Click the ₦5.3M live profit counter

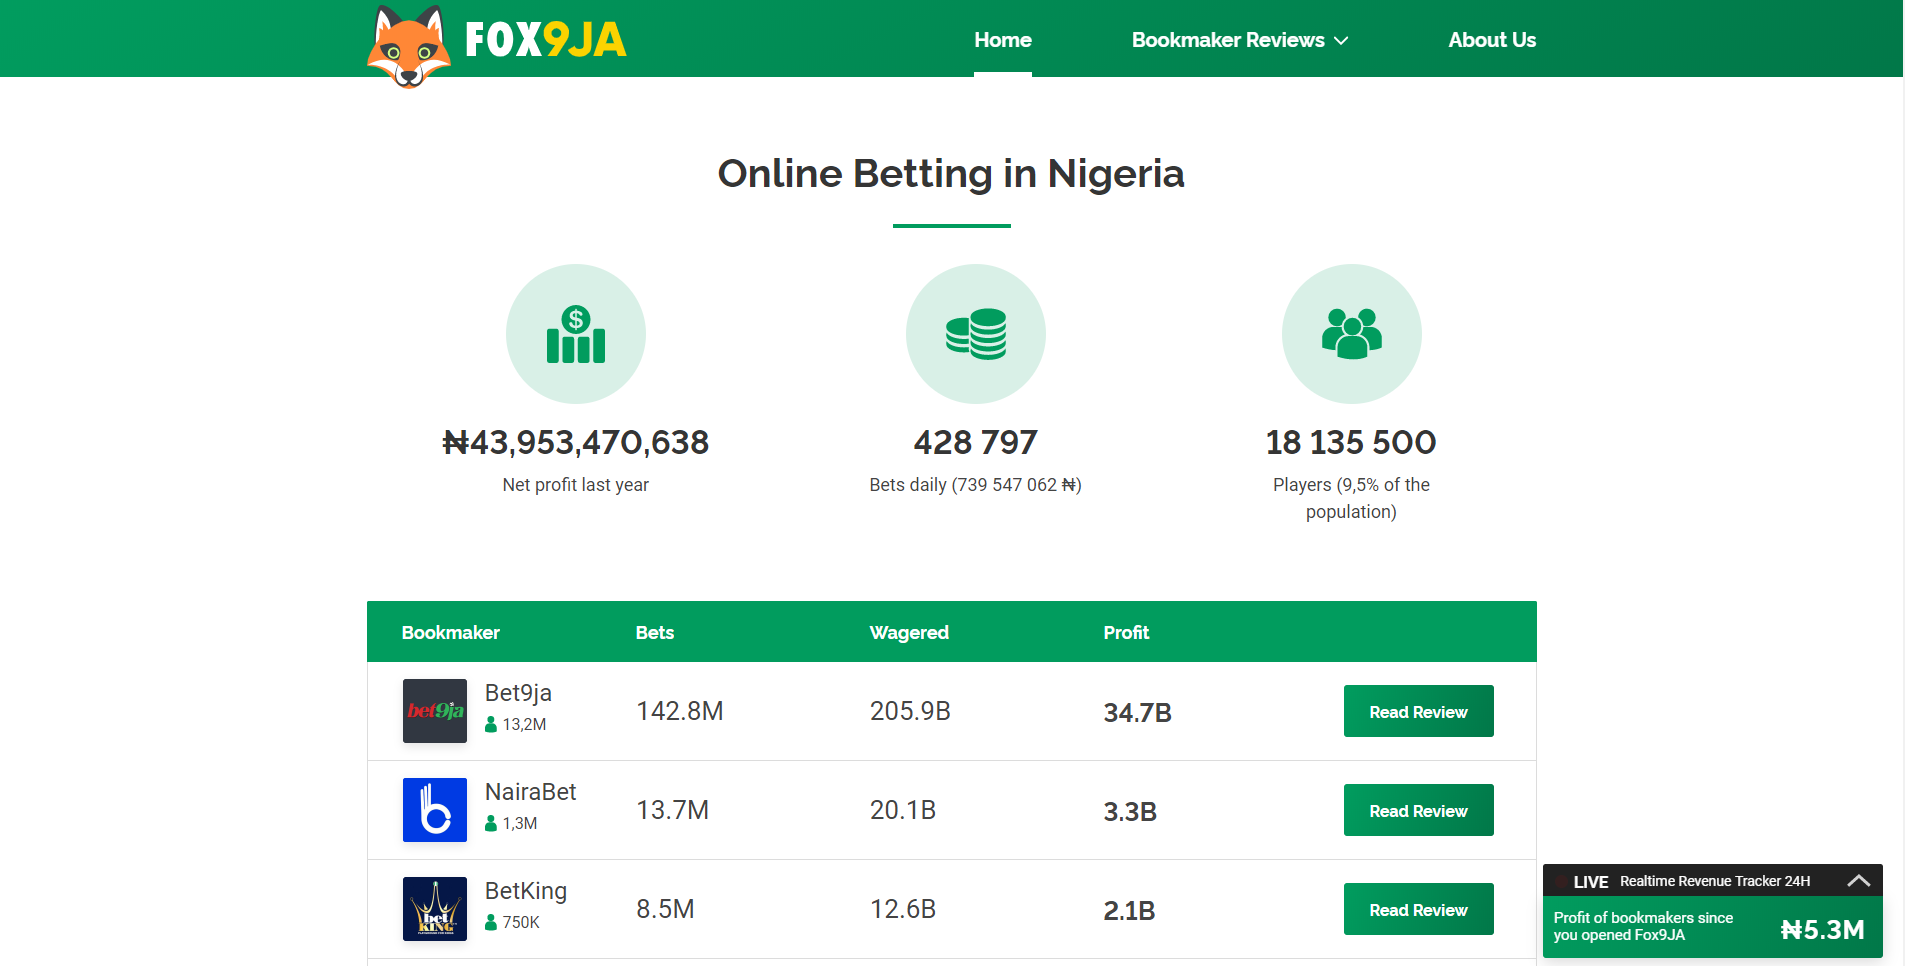(x=1823, y=930)
